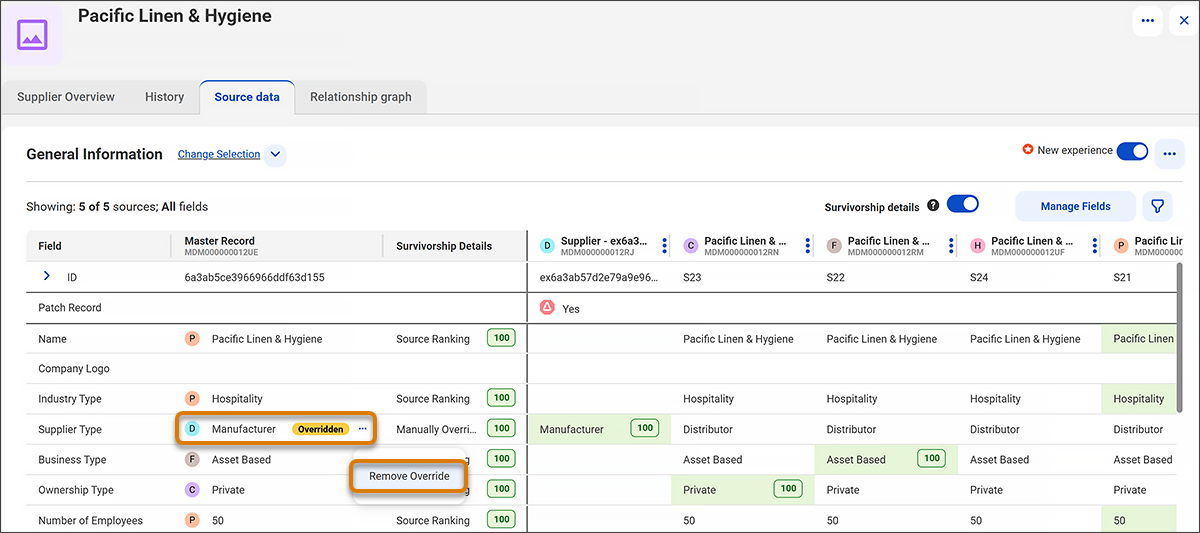Click the C badge beside Private master value

(x=192, y=490)
